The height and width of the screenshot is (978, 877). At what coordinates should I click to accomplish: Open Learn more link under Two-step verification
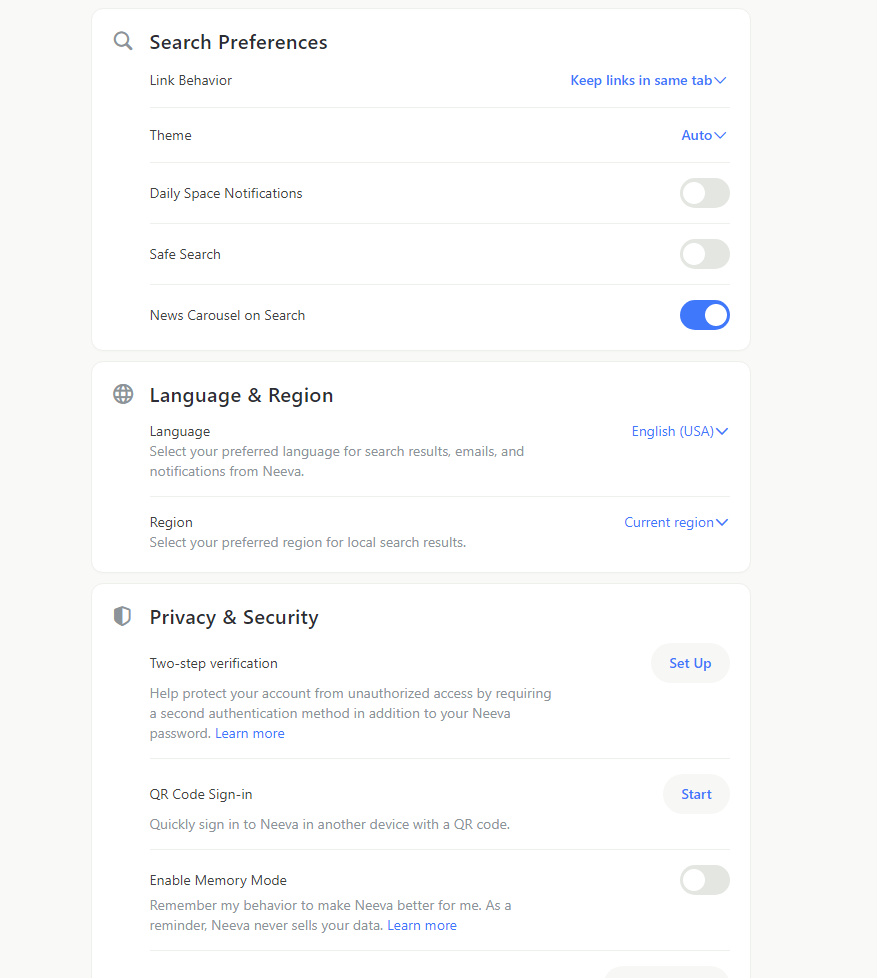pos(250,734)
